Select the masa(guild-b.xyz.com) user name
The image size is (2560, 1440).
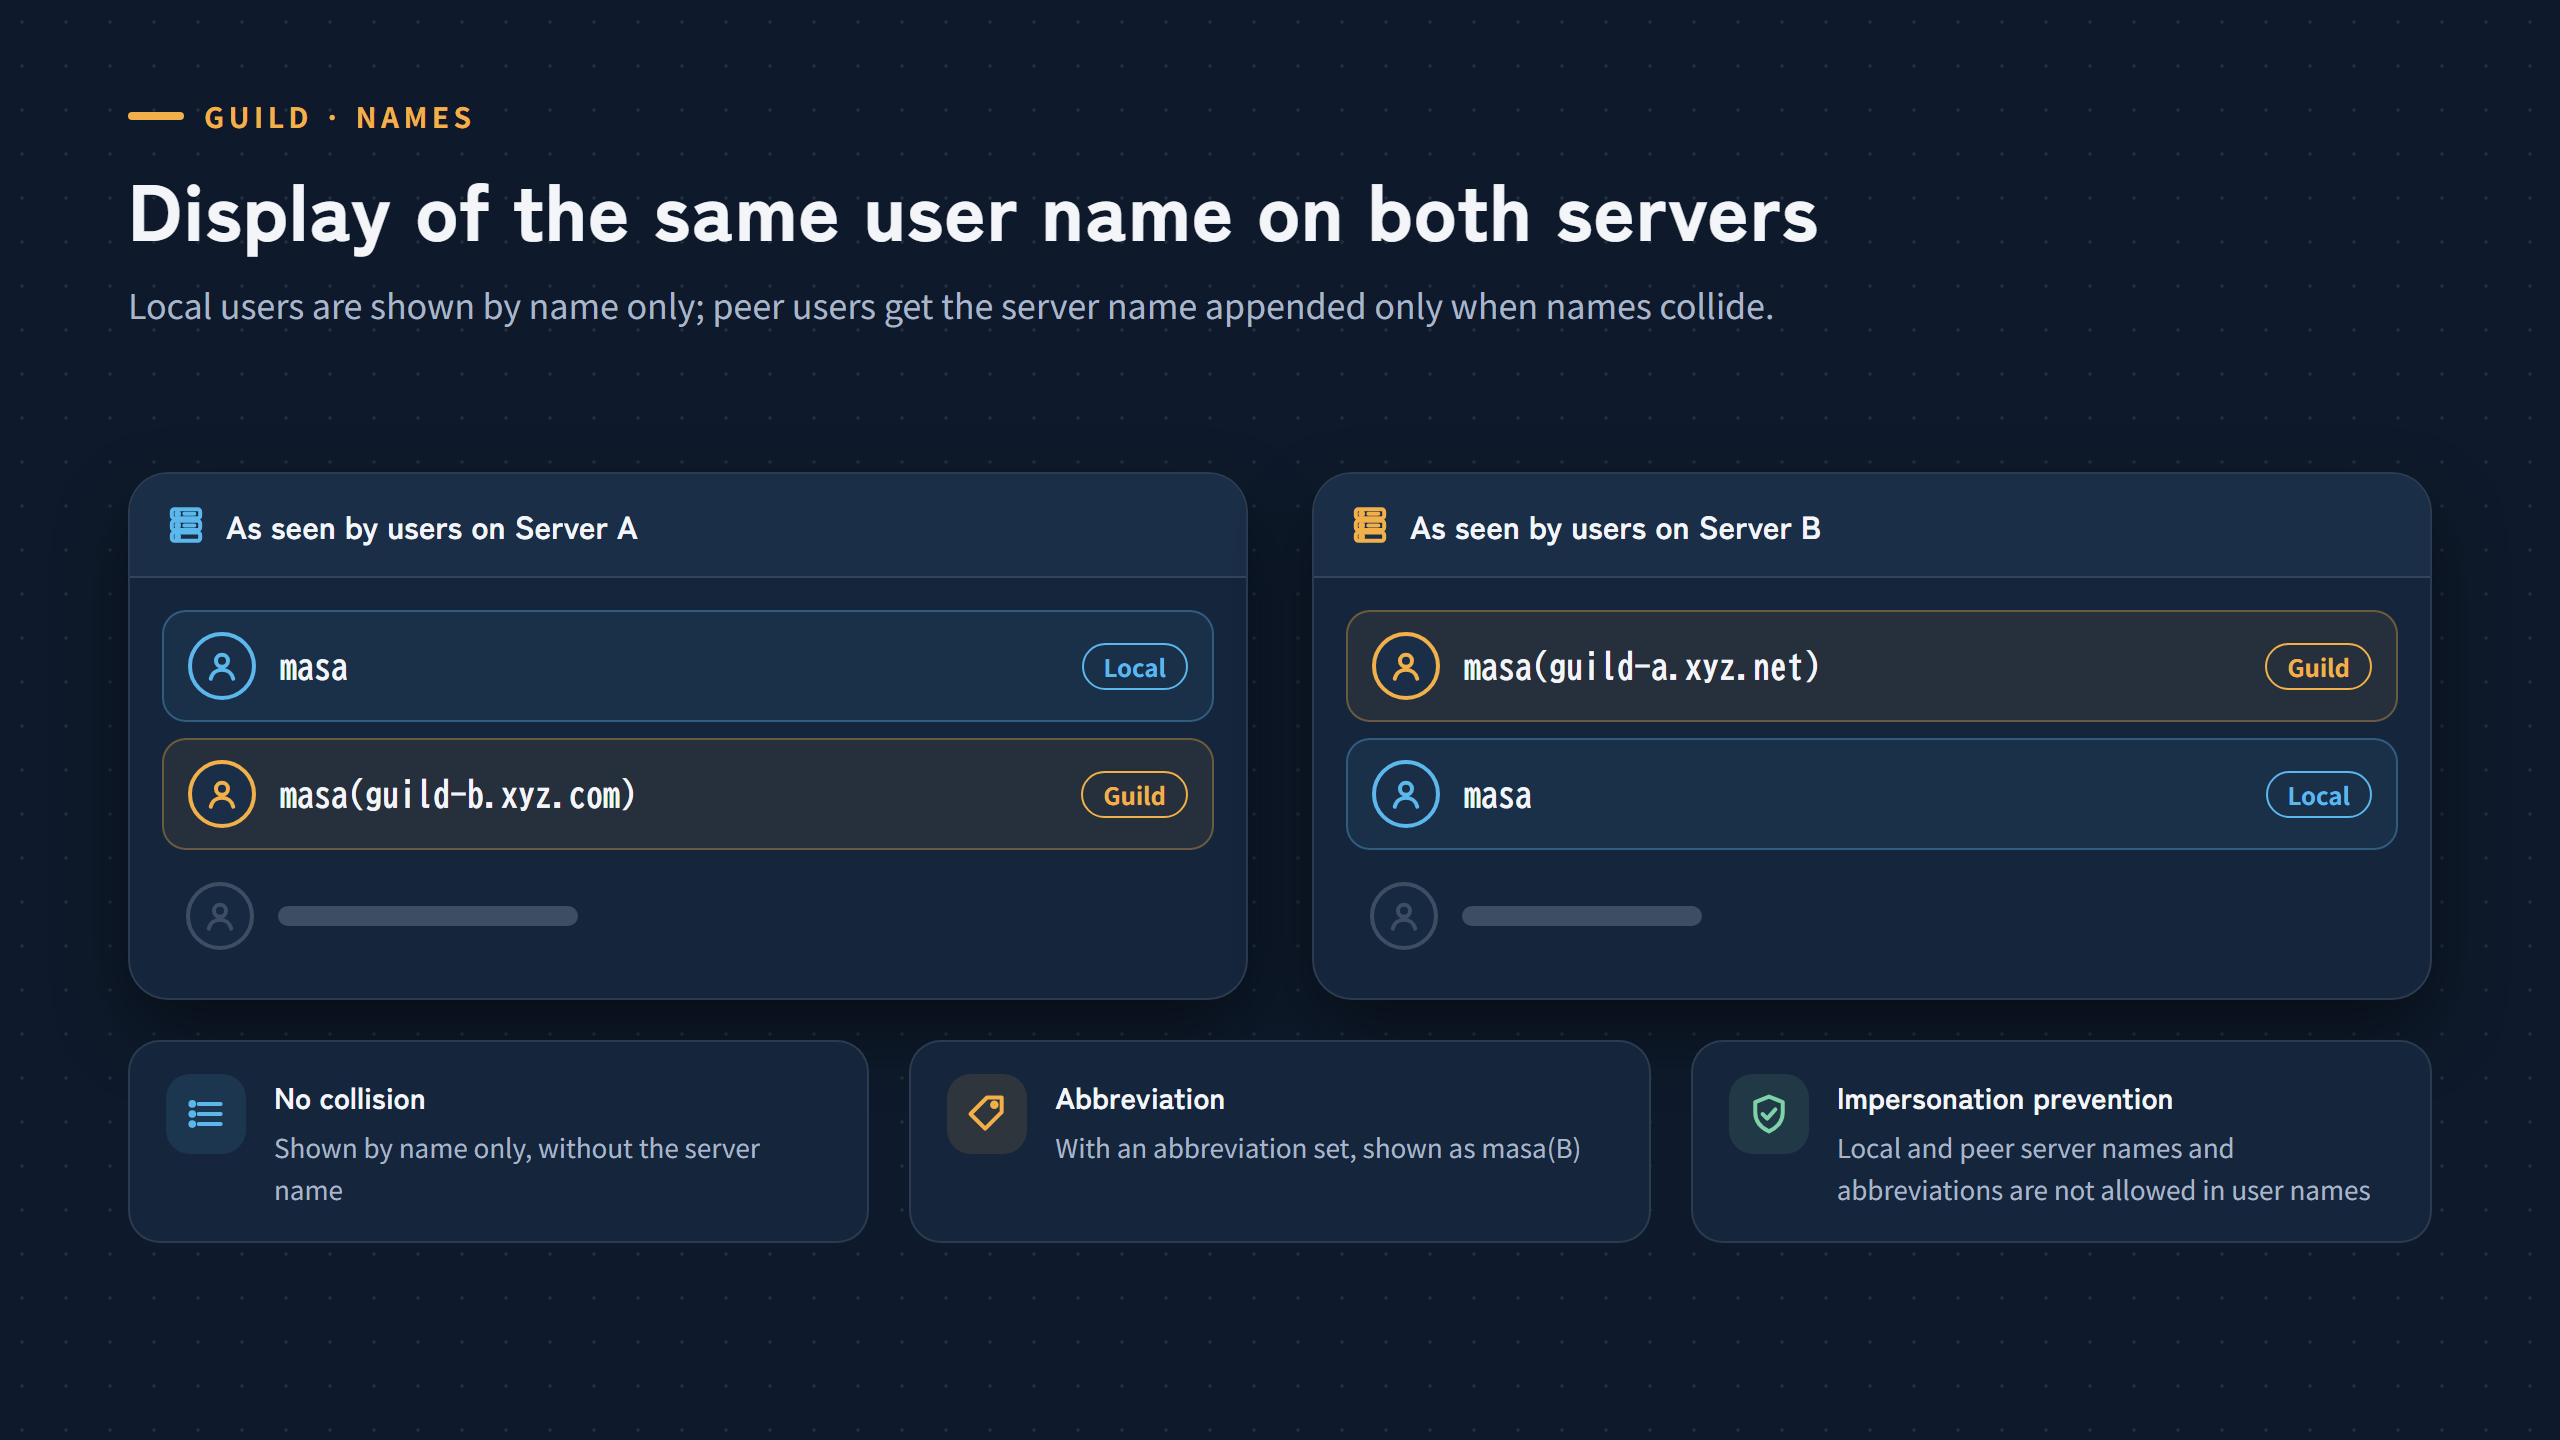click(457, 796)
